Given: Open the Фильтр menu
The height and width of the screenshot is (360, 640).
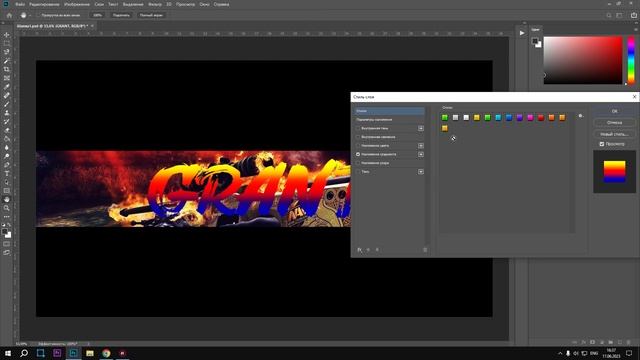Looking at the screenshot, I should click(x=155, y=4).
